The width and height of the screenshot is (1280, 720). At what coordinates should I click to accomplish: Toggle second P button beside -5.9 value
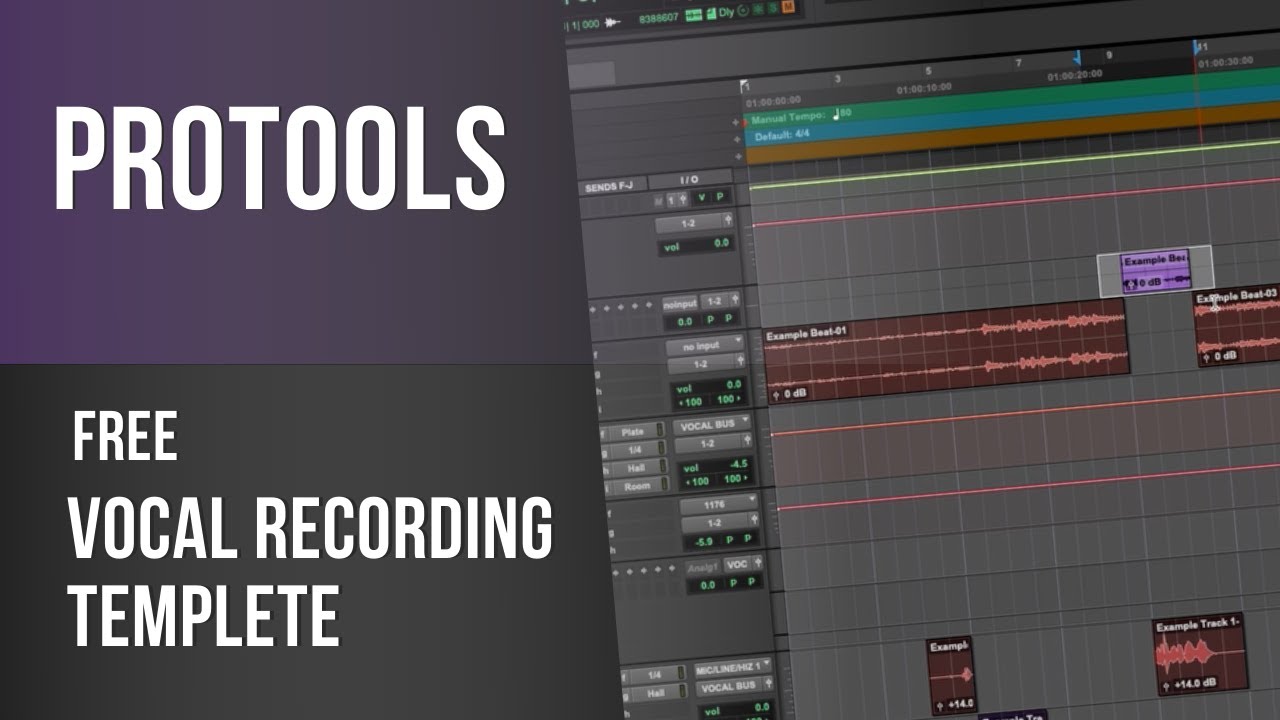(x=748, y=538)
